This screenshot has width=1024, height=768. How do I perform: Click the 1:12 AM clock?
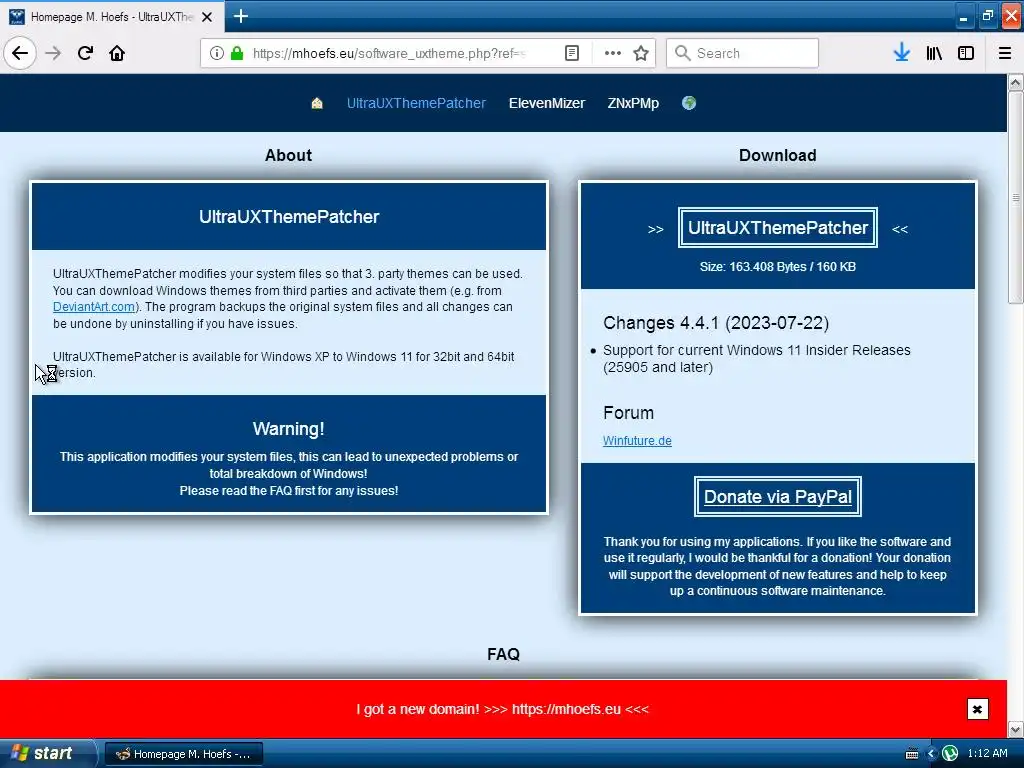[987, 754]
